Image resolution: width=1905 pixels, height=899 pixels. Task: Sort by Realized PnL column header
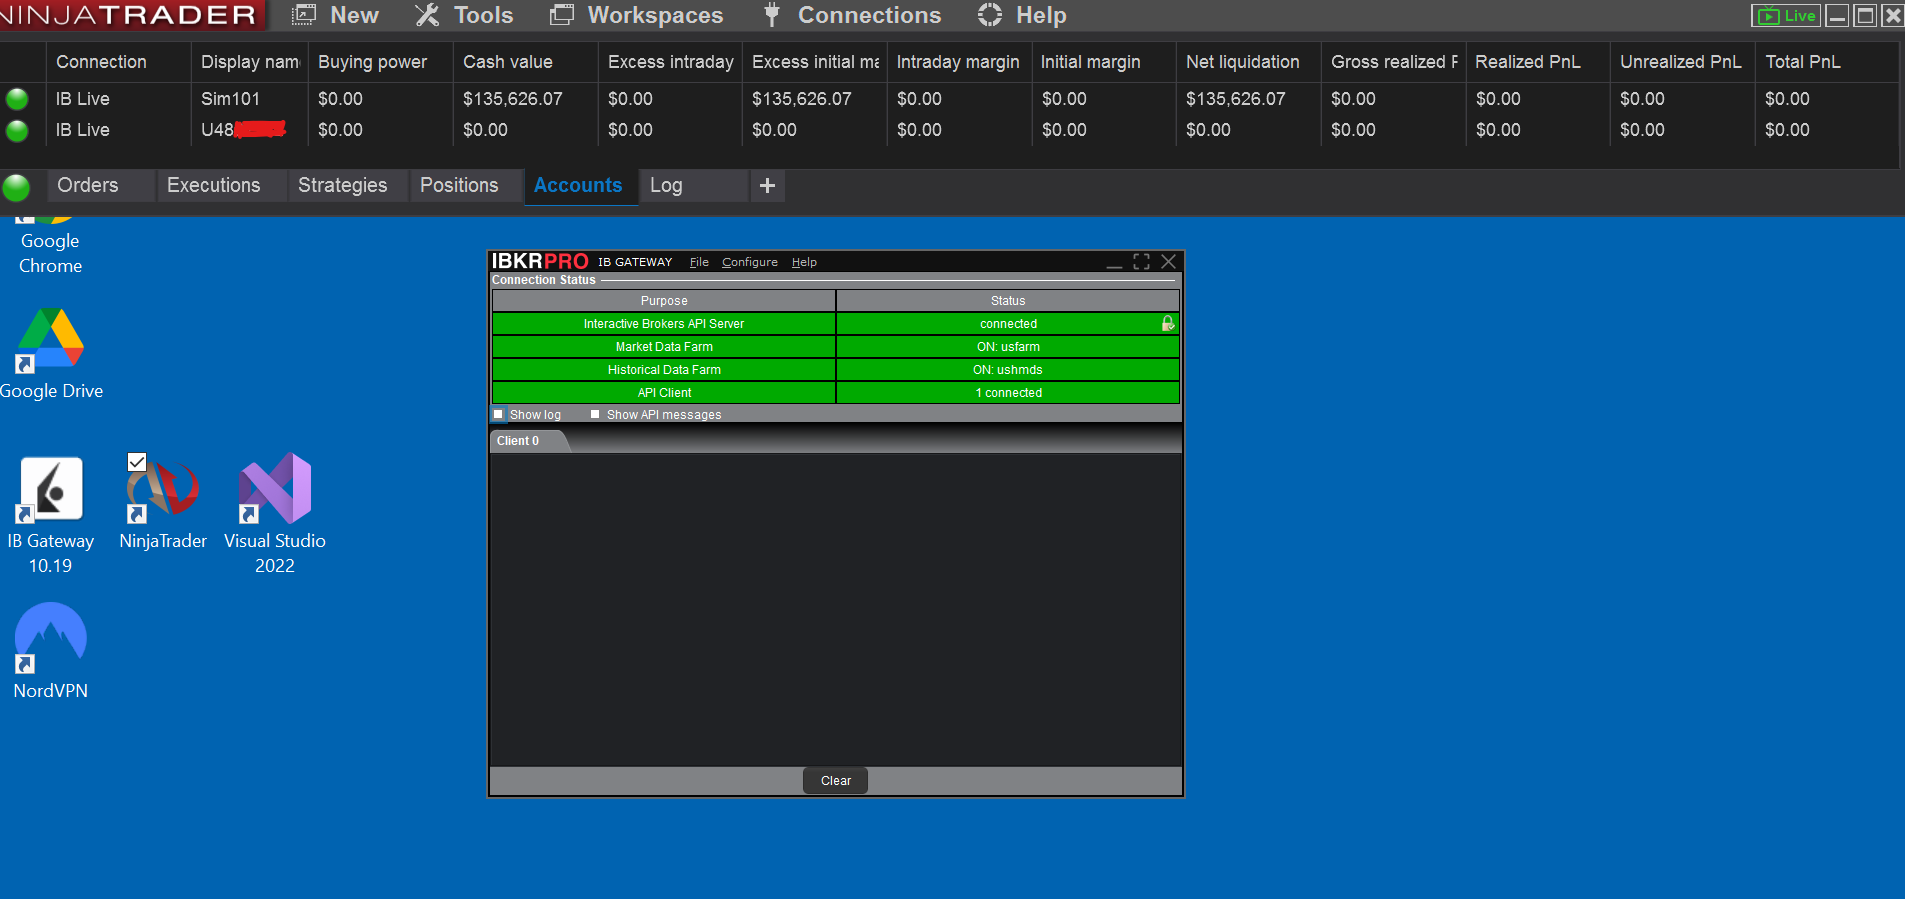click(1537, 62)
